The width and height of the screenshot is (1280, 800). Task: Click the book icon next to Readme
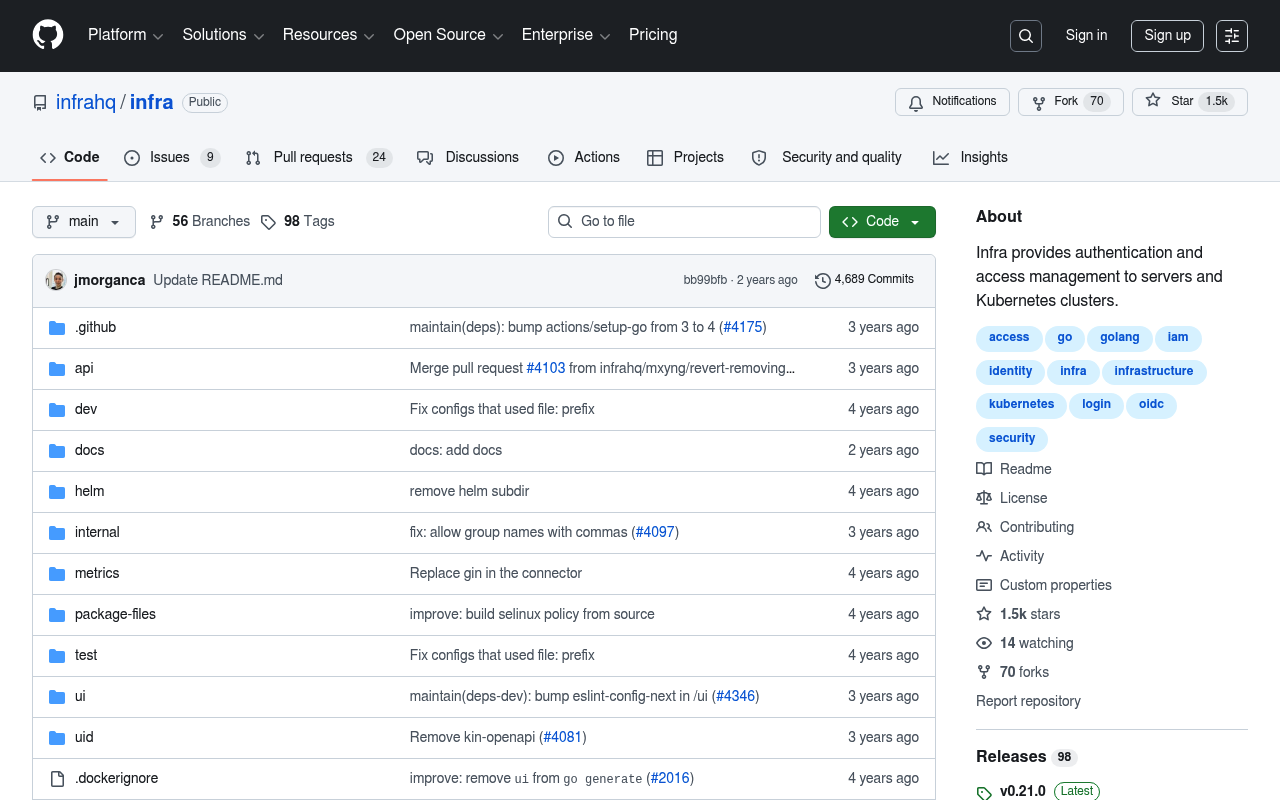(x=984, y=469)
